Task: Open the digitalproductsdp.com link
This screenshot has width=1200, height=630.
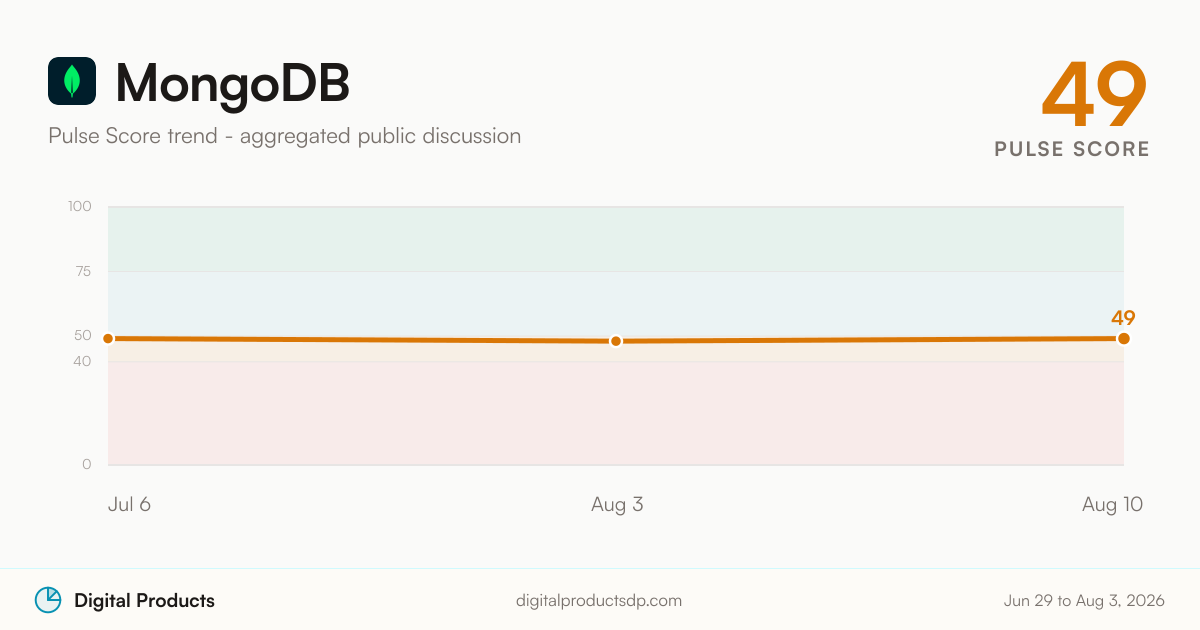Action: click(x=599, y=601)
